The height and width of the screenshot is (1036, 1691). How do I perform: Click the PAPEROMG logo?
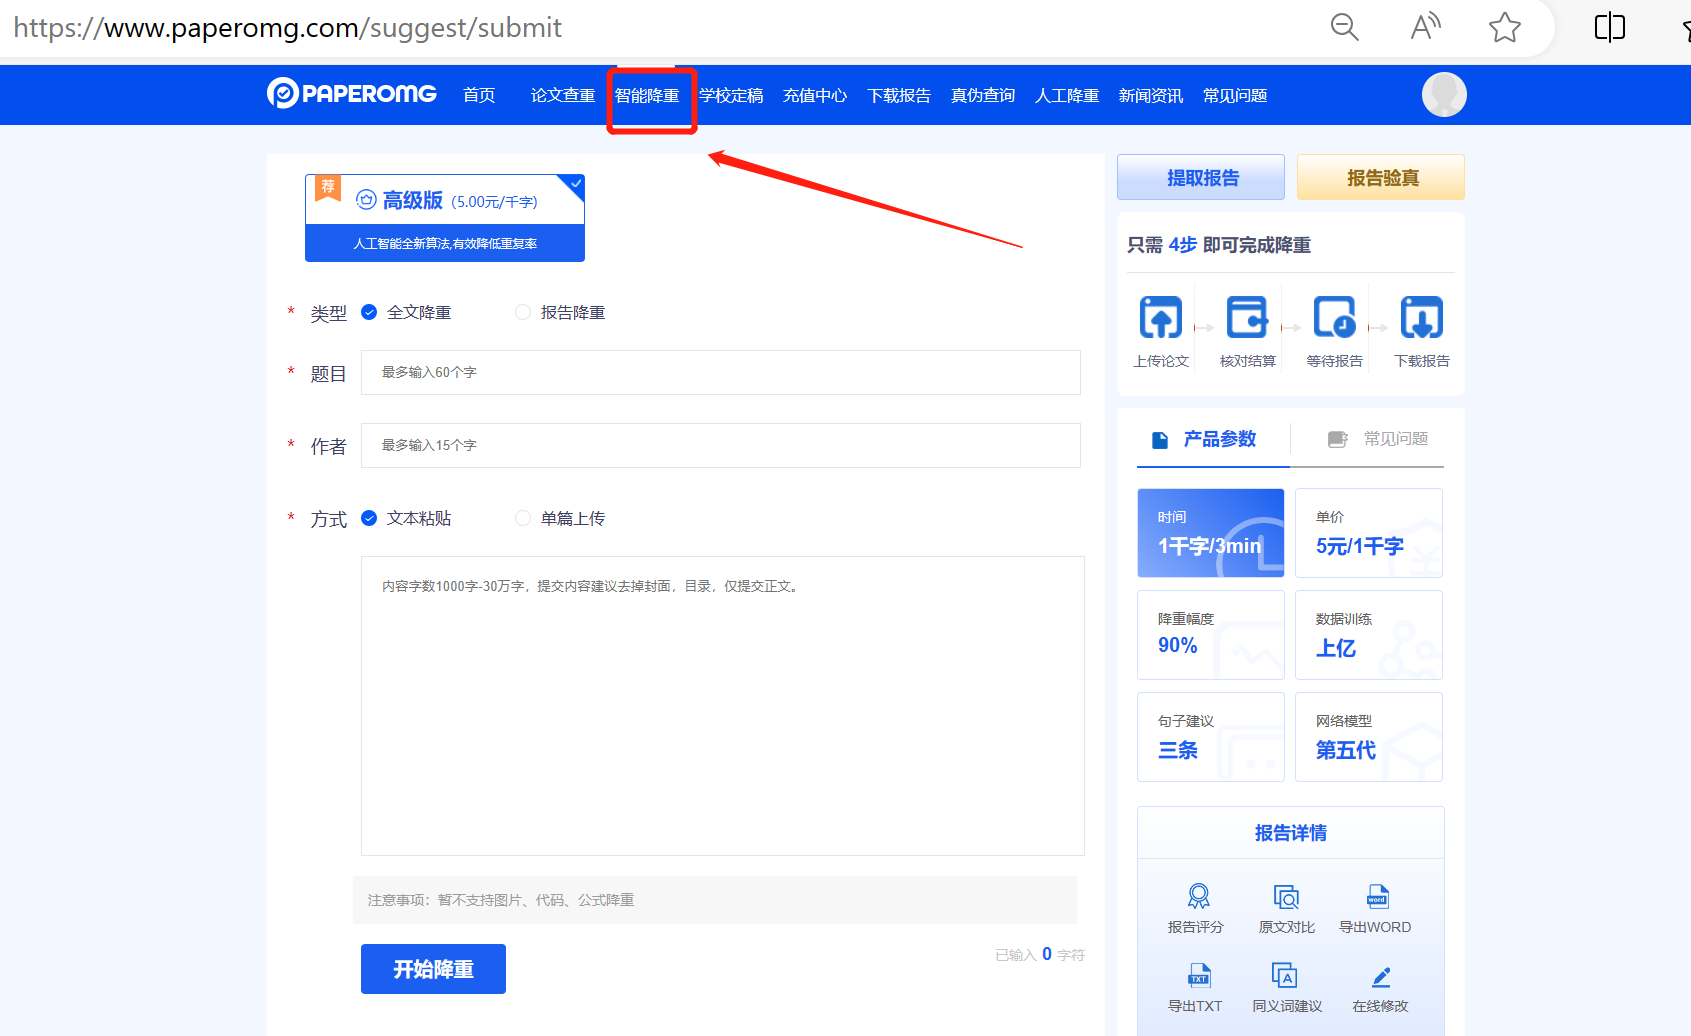pyautogui.click(x=352, y=94)
